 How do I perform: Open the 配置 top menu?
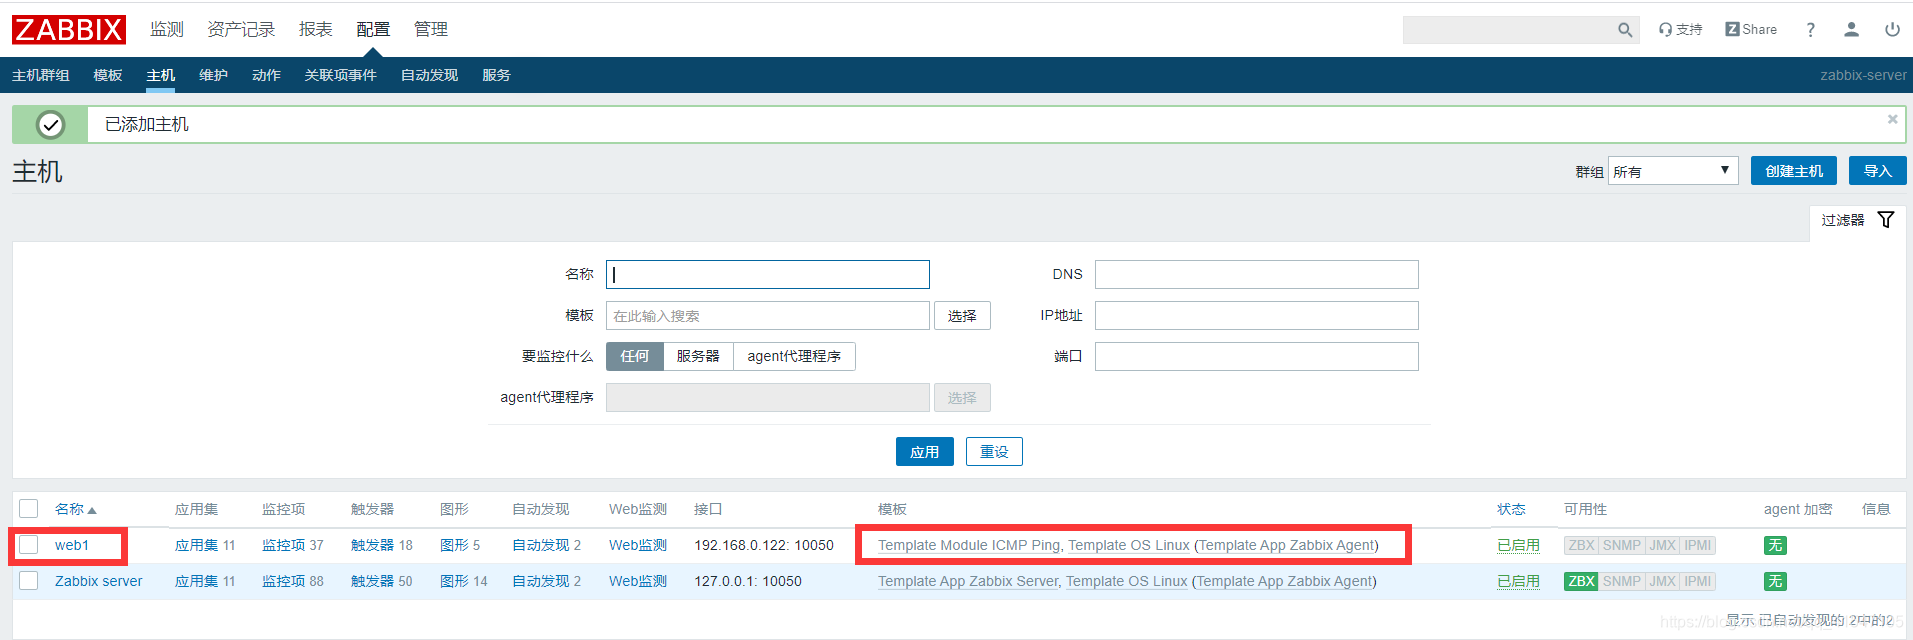click(373, 30)
